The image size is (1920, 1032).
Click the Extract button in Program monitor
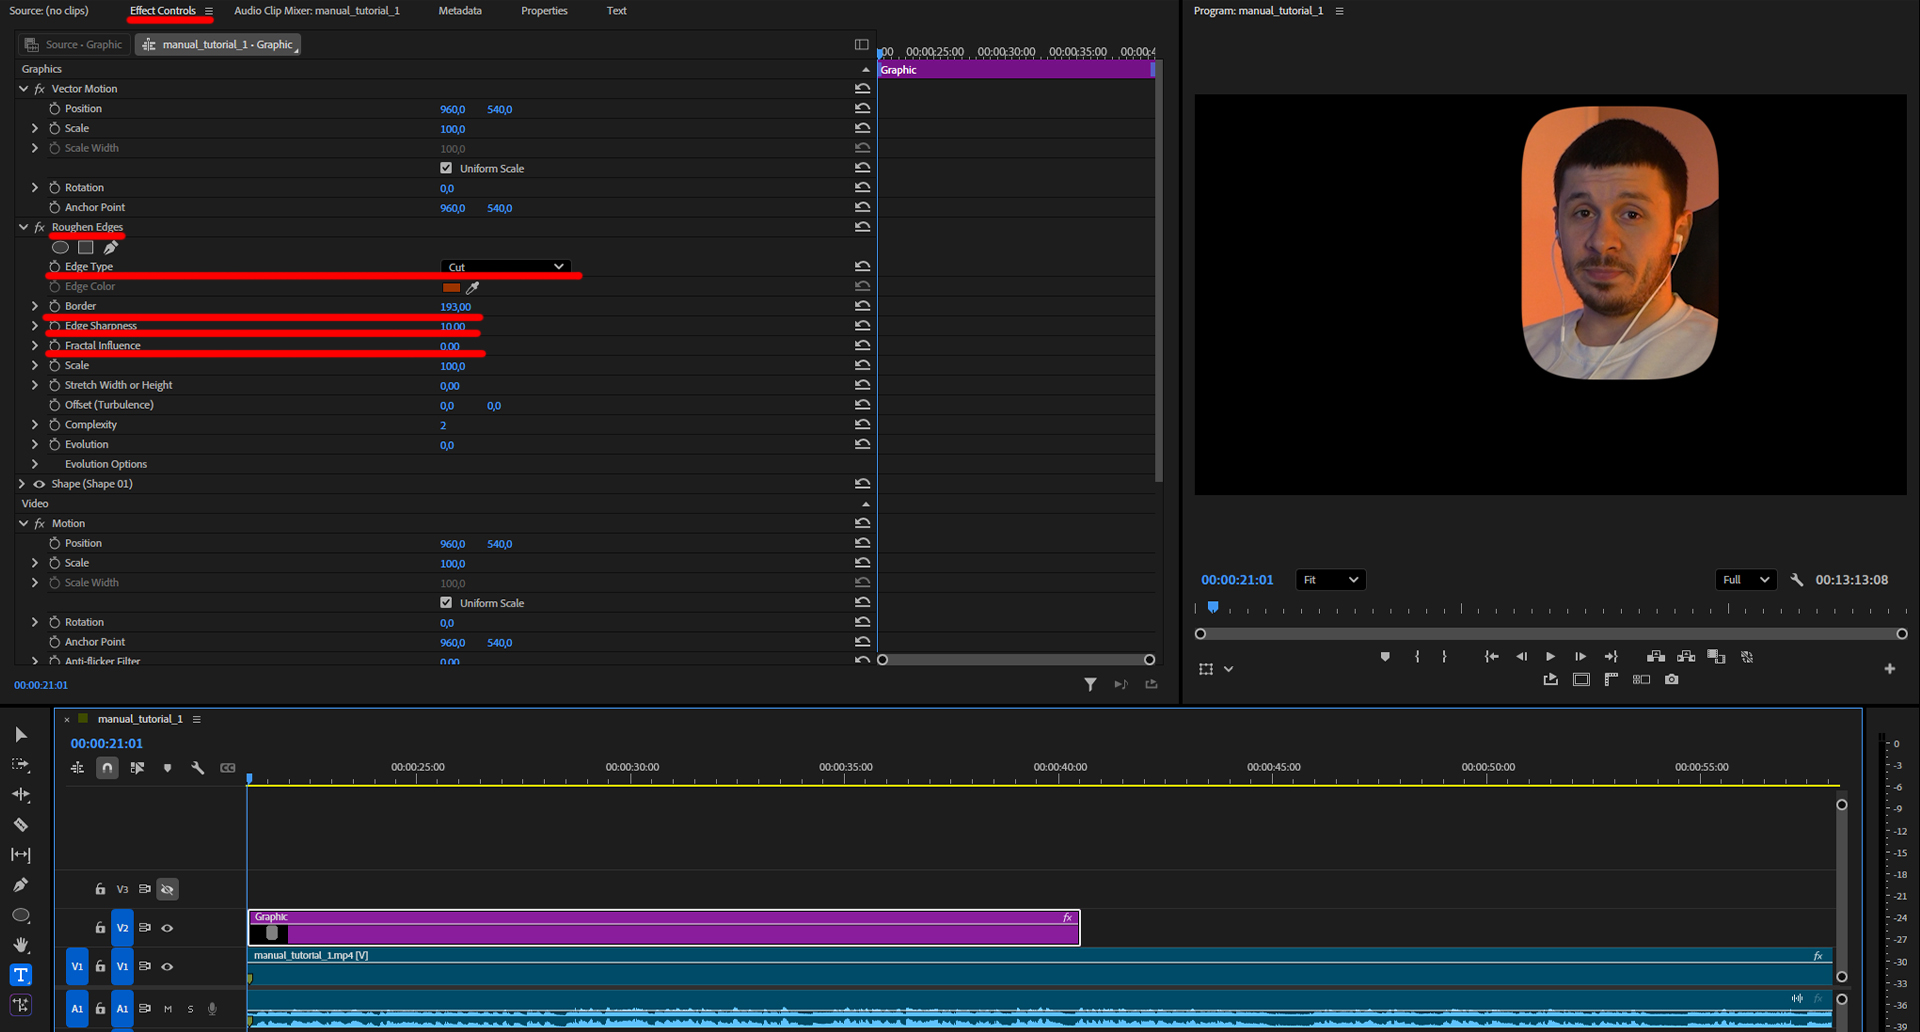pos(1686,657)
